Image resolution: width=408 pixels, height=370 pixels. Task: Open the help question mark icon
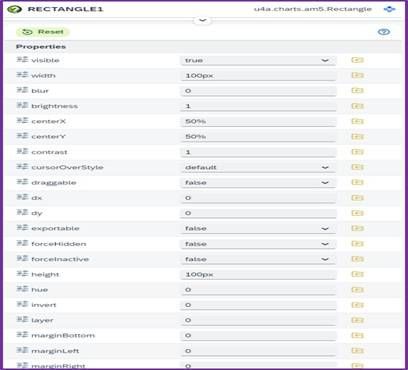coord(384,32)
